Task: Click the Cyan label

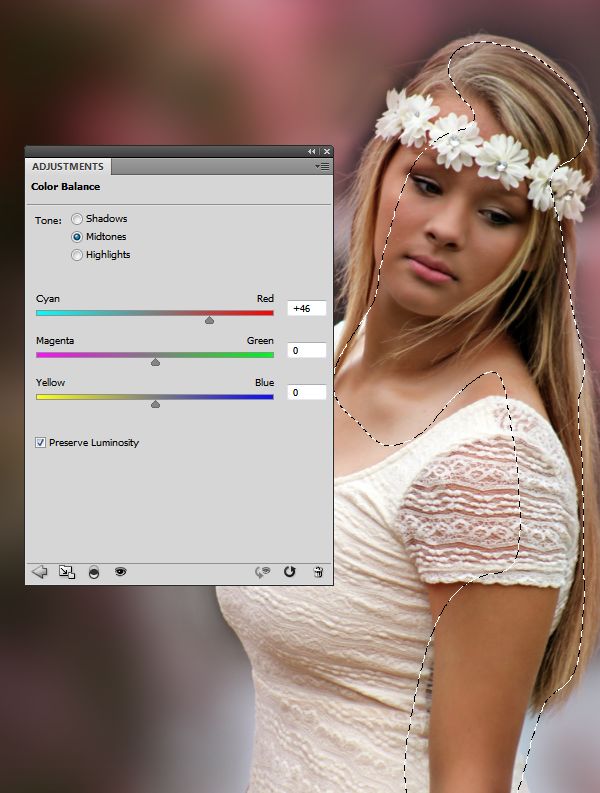Action: (x=48, y=299)
